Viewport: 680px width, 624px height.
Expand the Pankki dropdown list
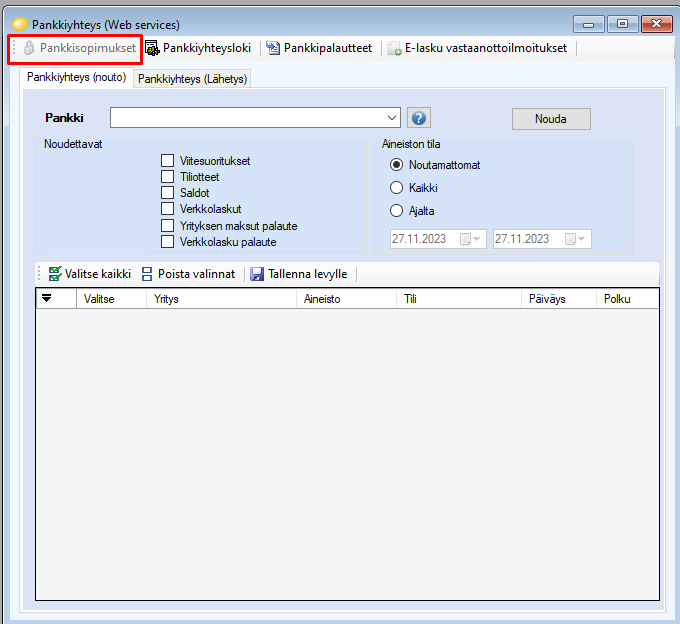click(x=391, y=118)
